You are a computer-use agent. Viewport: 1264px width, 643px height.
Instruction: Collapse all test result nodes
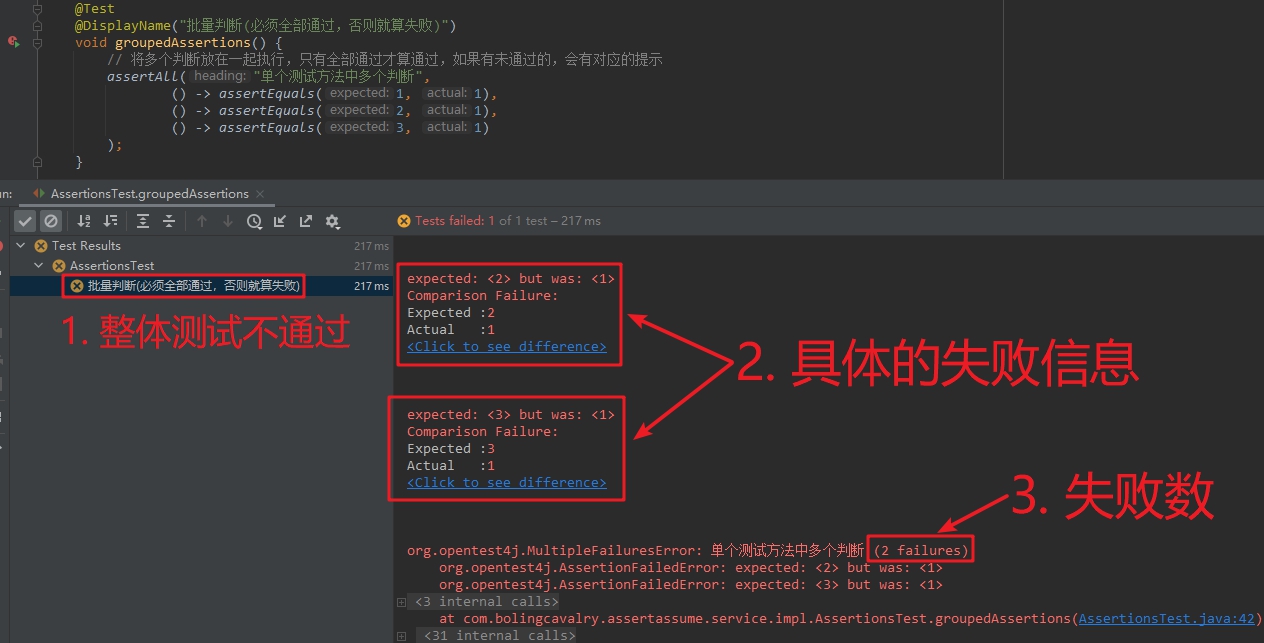(169, 221)
